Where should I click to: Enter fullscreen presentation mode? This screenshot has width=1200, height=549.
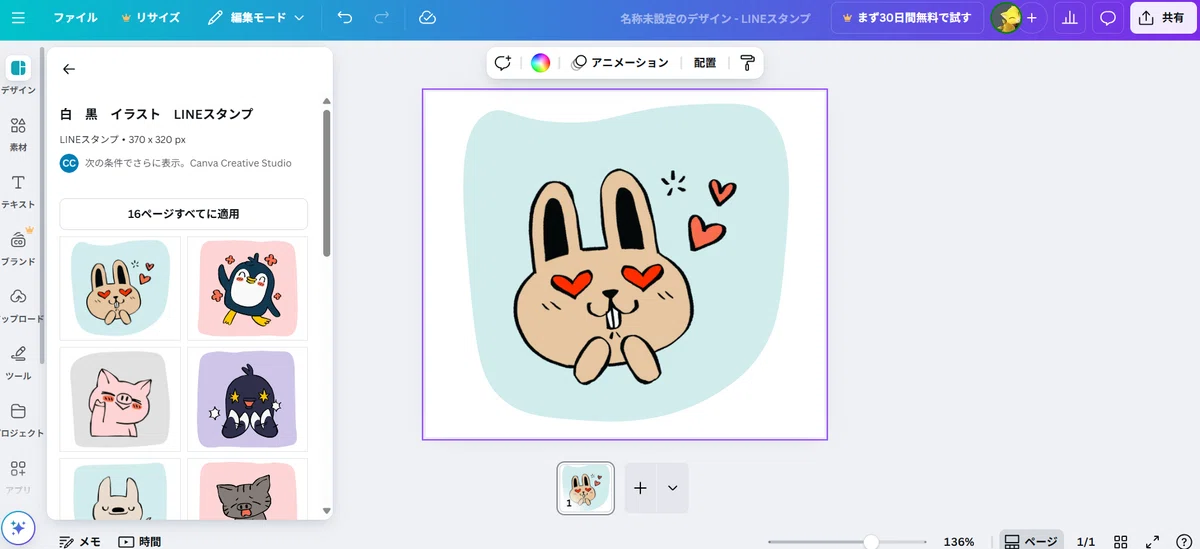(1153, 541)
